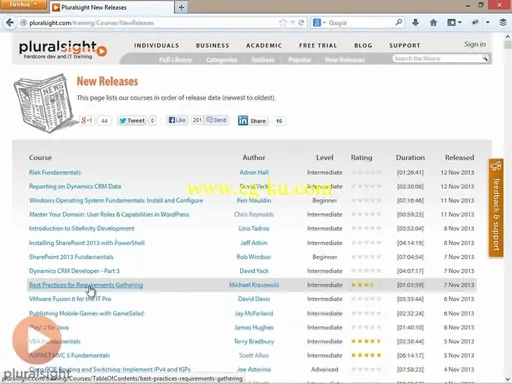Image resolution: width=512 pixels, height=384 pixels.
Task: Open SharePoint 2013 Fundamentals course
Action: 71,257
